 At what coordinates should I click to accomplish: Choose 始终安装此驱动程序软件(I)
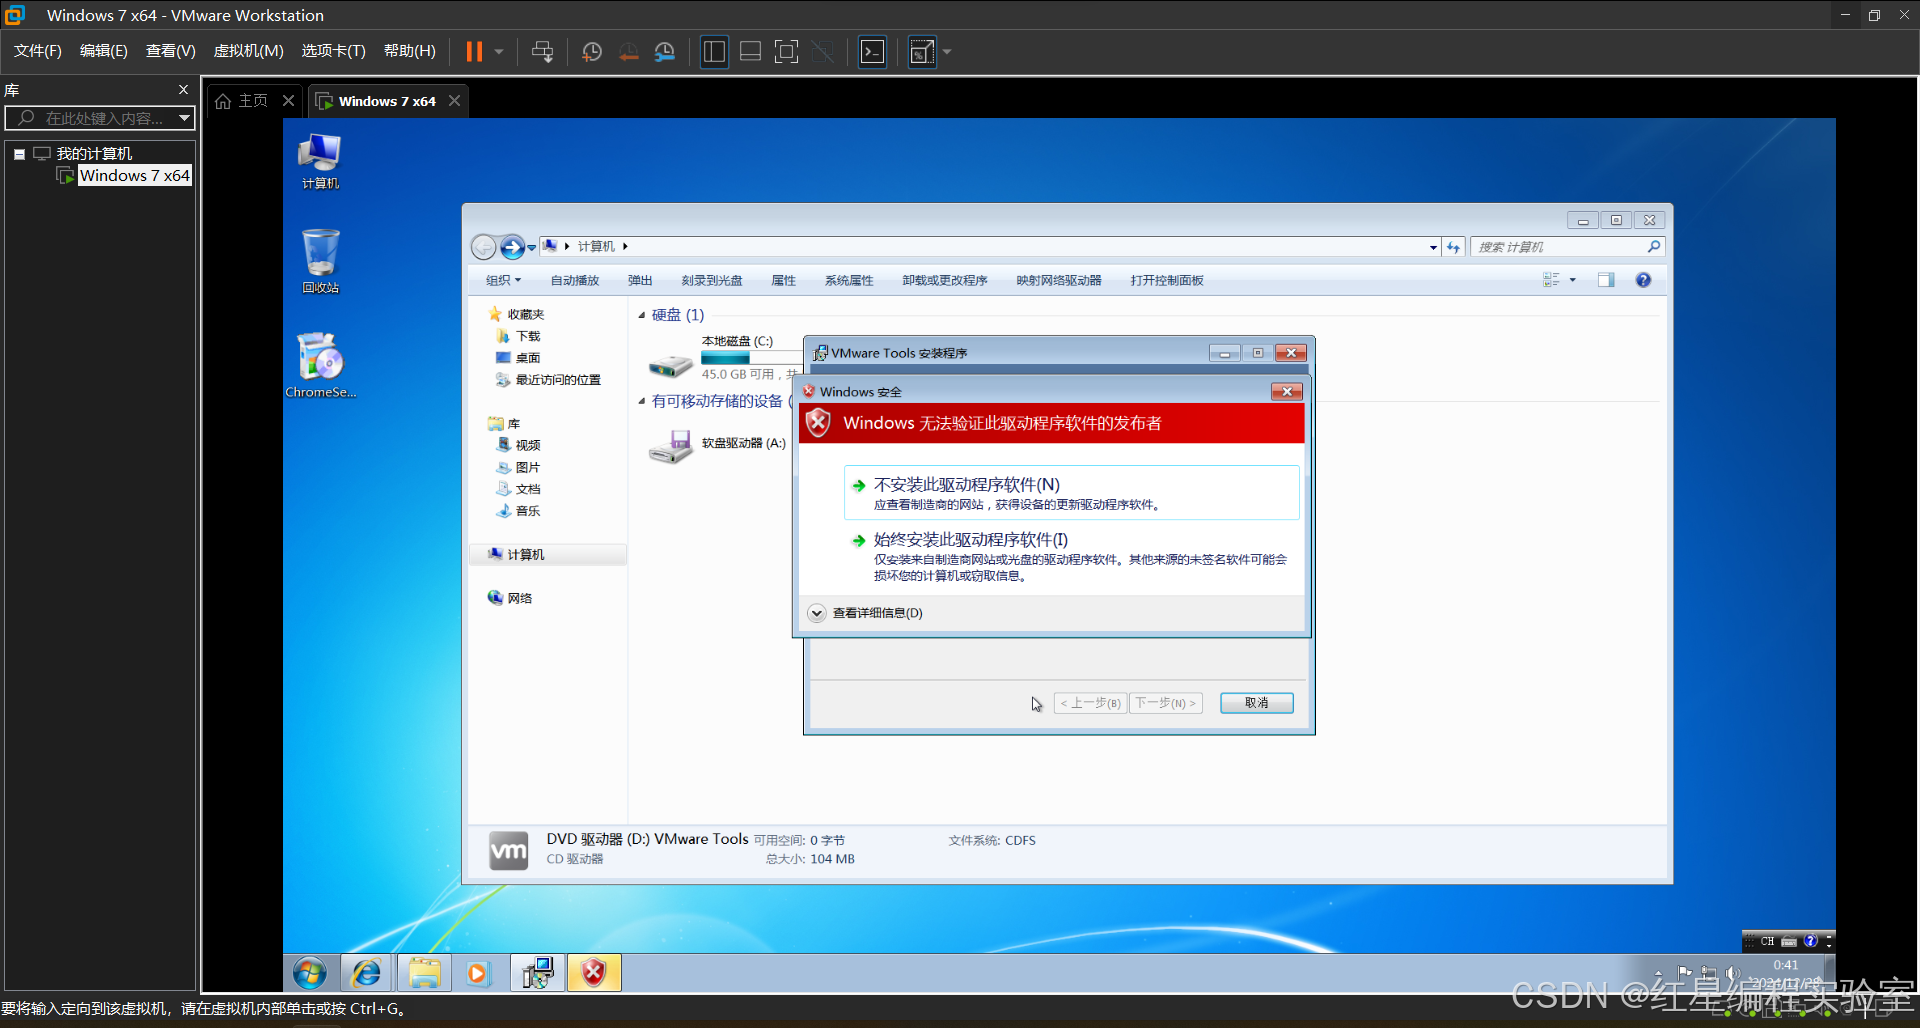point(1071,556)
